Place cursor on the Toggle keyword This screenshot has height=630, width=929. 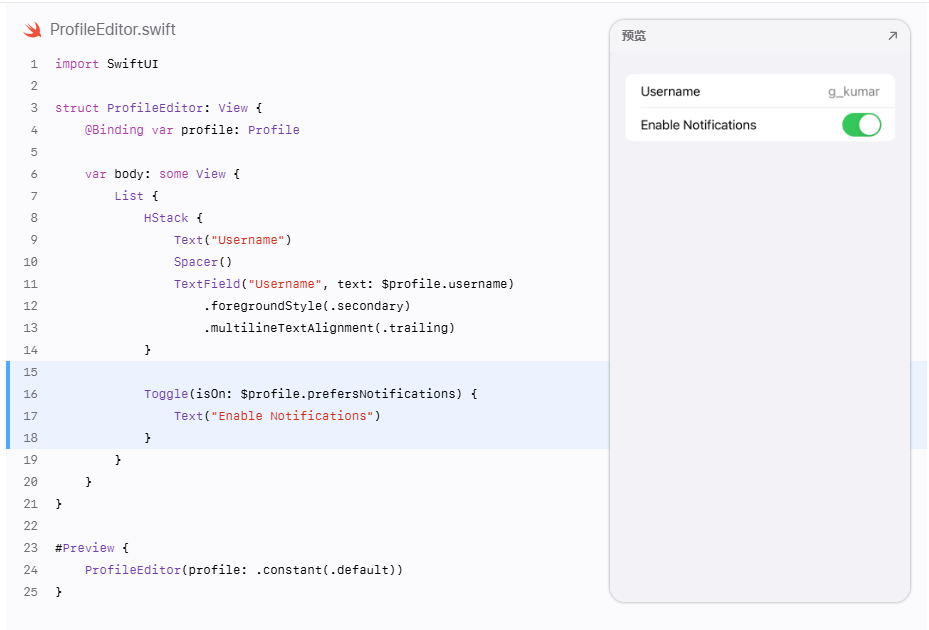tap(166, 394)
